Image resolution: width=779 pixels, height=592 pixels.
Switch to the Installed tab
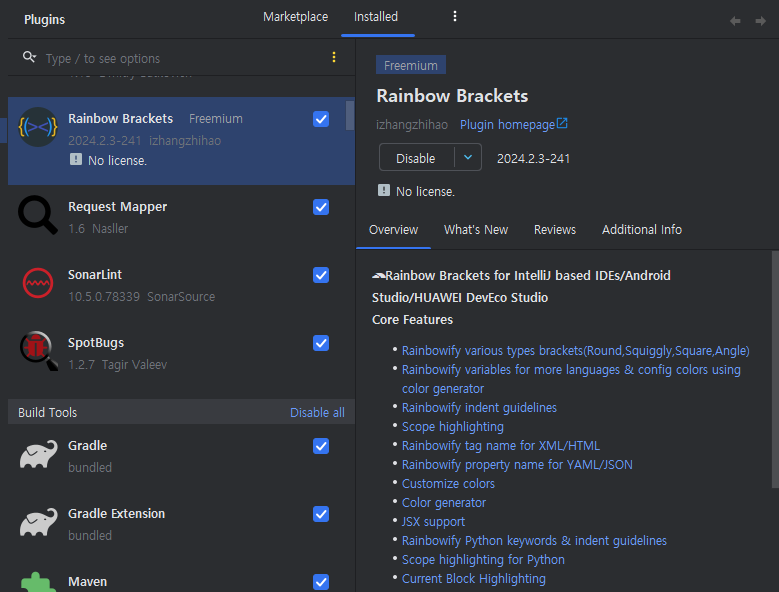(x=376, y=17)
